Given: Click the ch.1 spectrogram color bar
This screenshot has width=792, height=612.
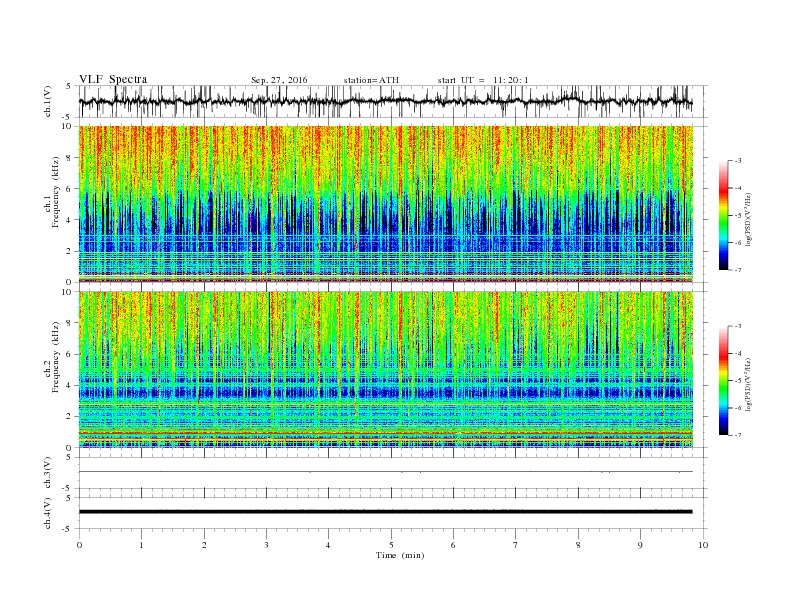Looking at the screenshot, I should pos(723,215).
